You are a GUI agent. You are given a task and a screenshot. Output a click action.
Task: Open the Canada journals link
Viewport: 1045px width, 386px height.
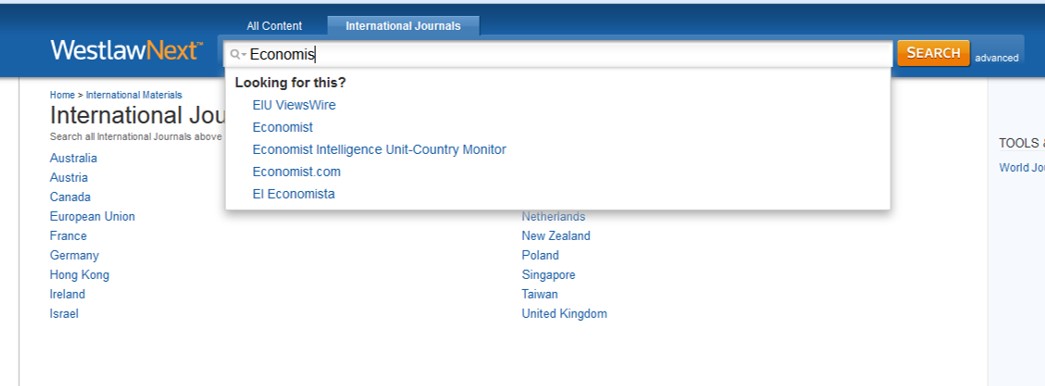point(70,197)
